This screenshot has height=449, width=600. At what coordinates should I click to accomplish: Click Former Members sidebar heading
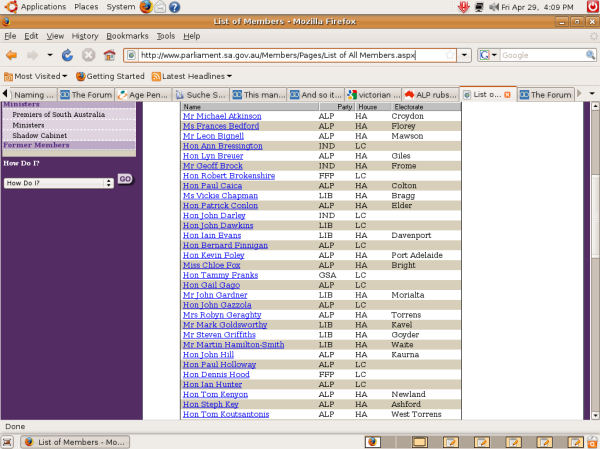(x=36, y=145)
